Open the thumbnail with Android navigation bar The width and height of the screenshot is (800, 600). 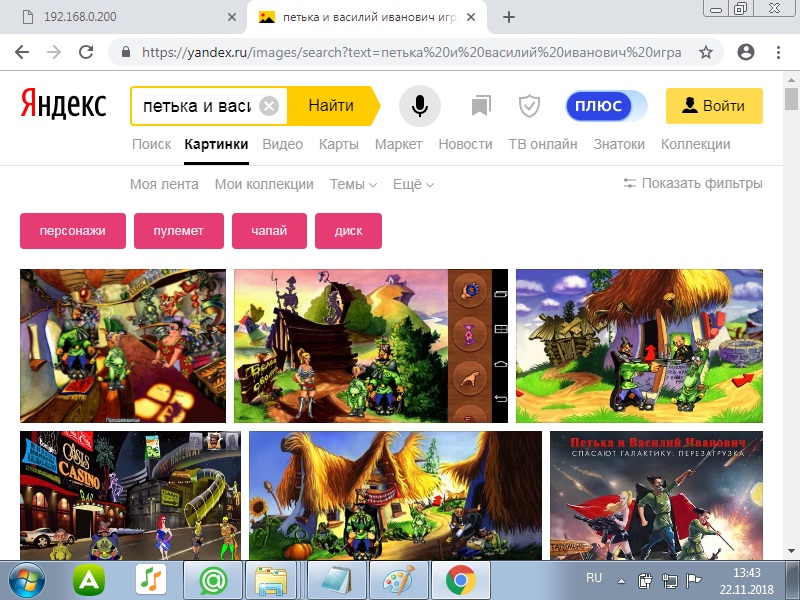[371, 346]
